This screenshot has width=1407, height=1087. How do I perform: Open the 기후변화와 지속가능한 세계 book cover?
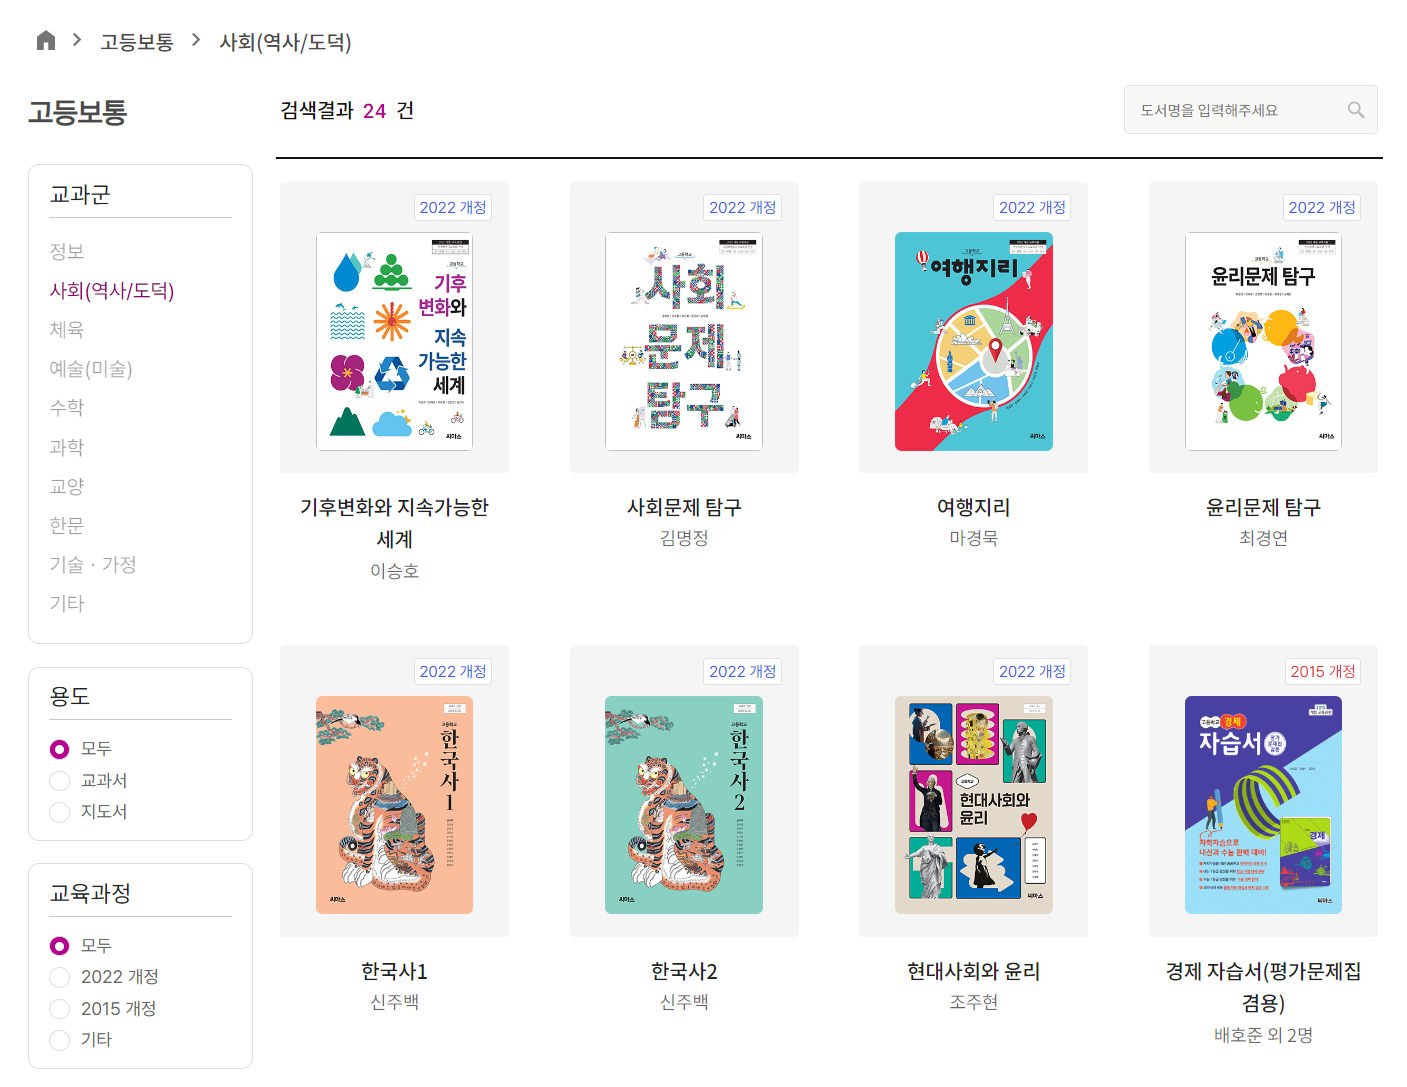394,341
